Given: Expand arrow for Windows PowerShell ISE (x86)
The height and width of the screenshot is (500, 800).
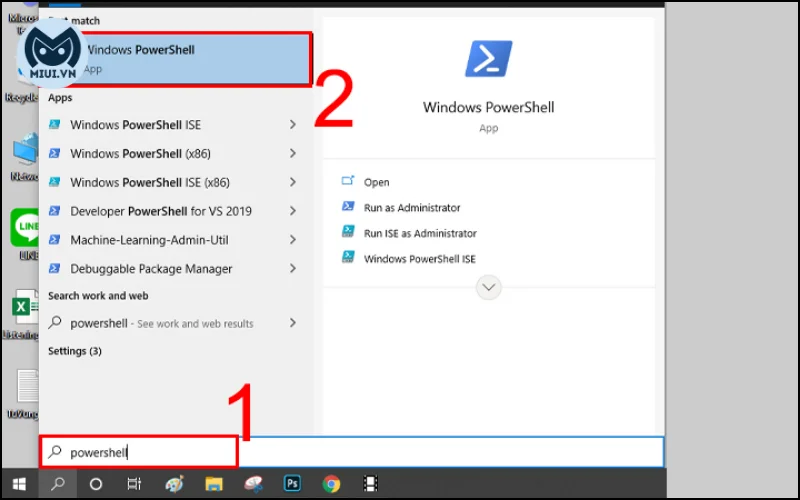Looking at the screenshot, I should (293, 182).
